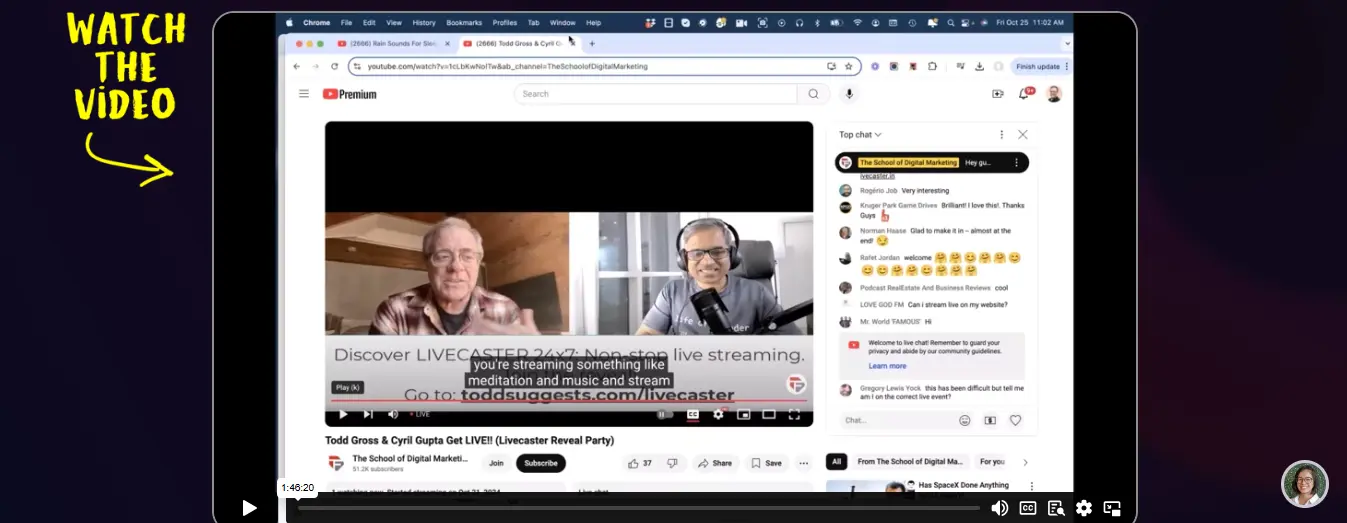
Task: Dislike the livestream video
Action: click(672, 463)
